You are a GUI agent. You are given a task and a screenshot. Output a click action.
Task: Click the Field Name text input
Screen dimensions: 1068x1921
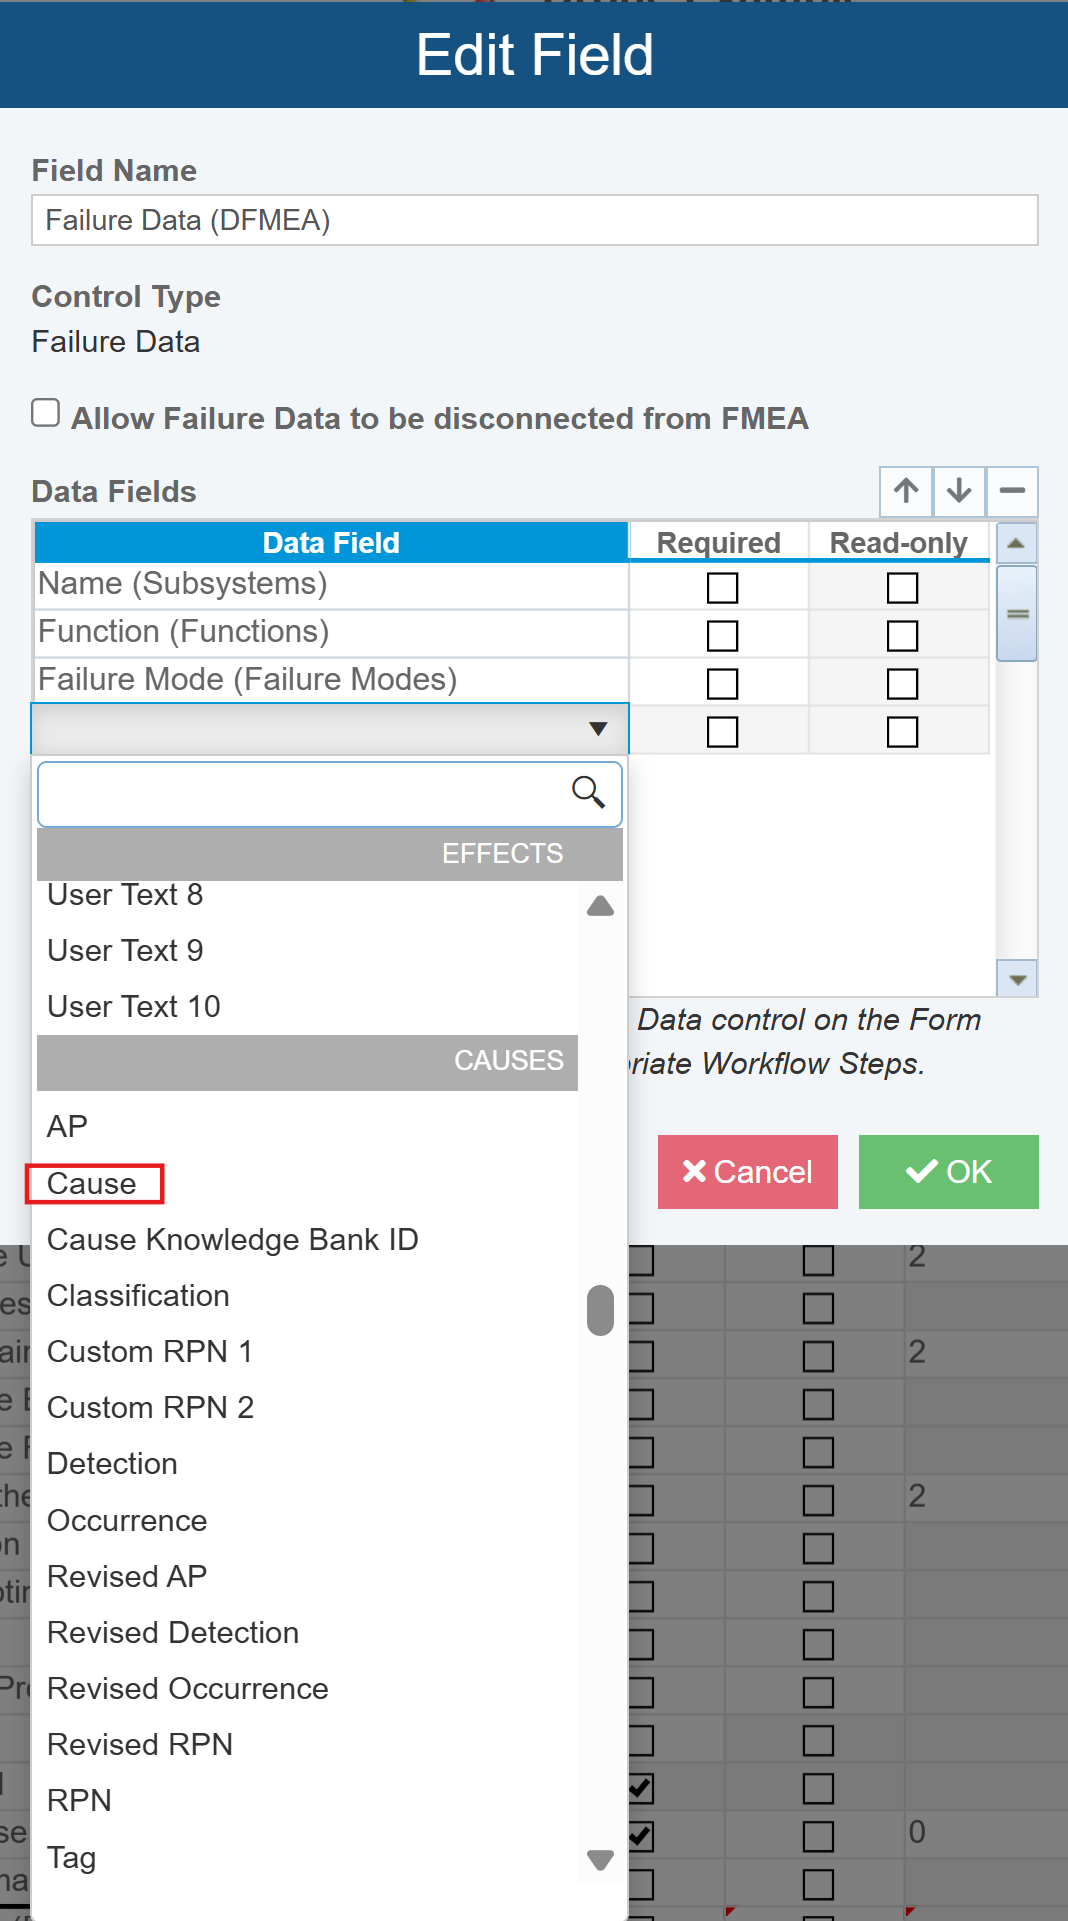click(534, 220)
